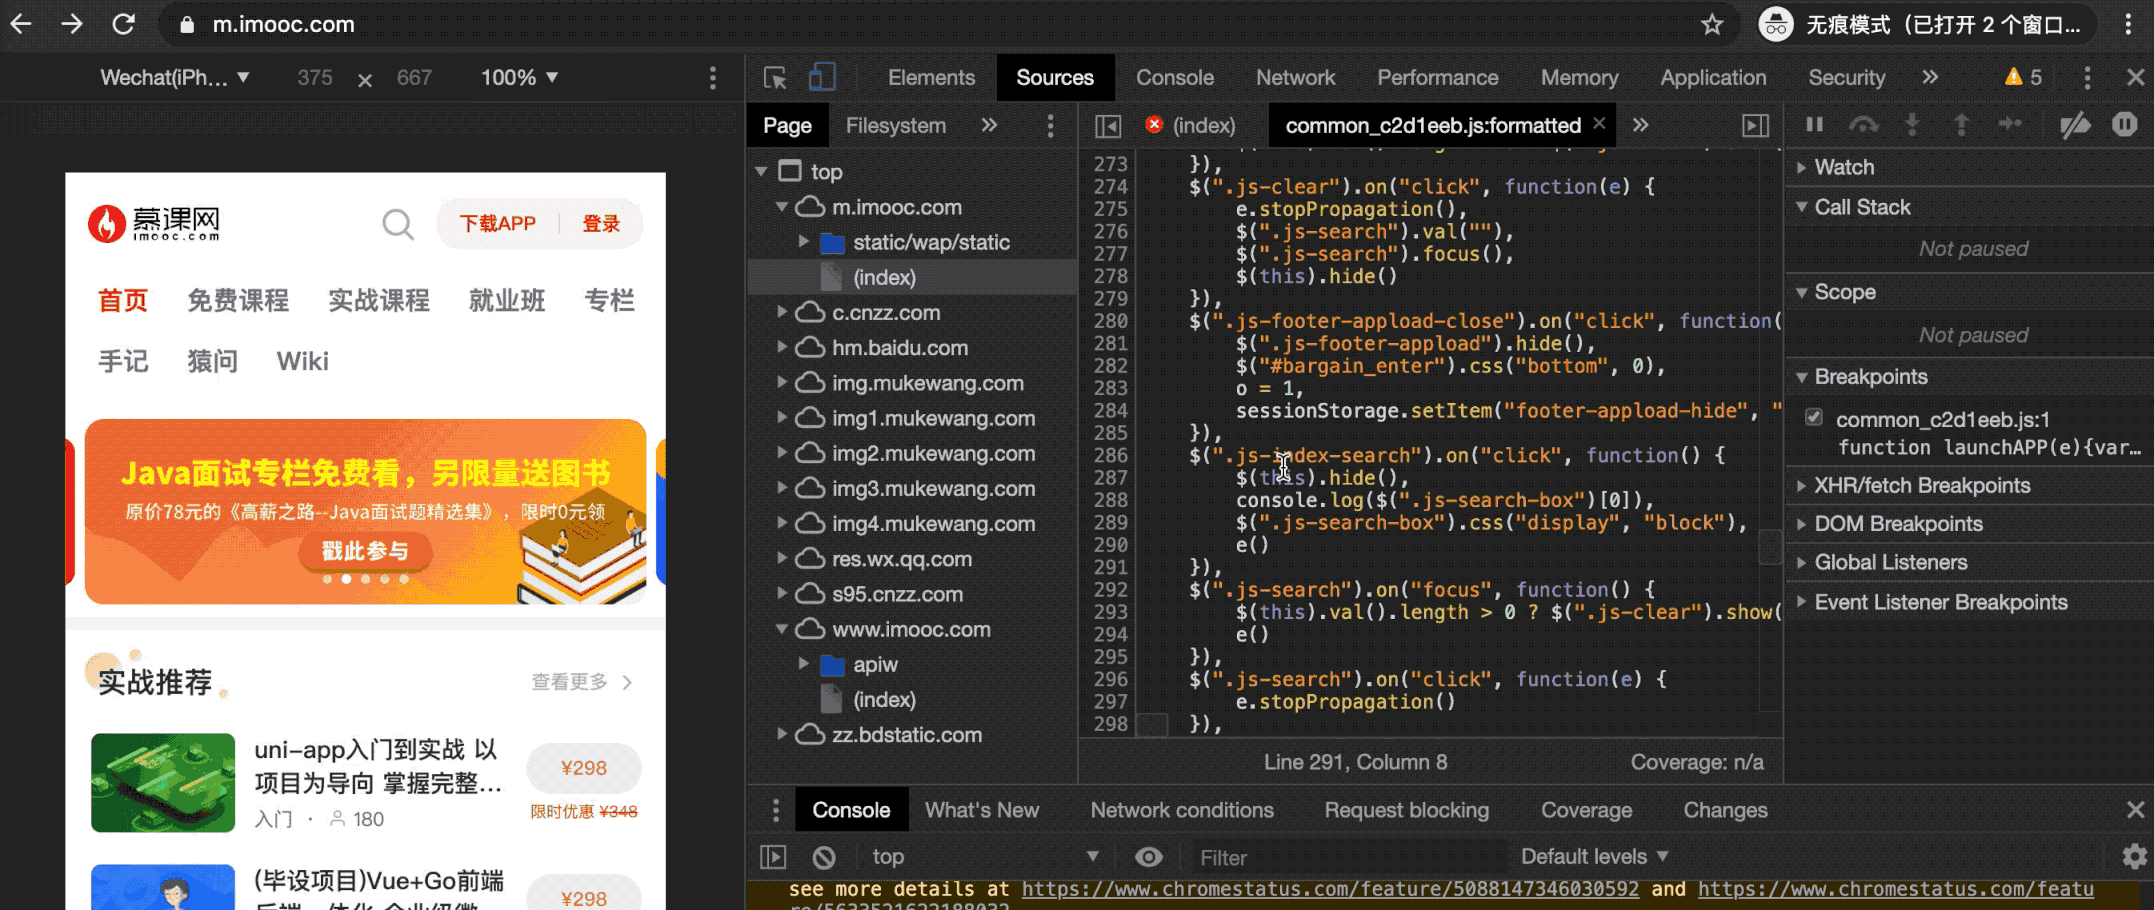This screenshot has height=910, width=2154.
Task: Open the Default levels dropdown
Action: tap(1595, 857)
